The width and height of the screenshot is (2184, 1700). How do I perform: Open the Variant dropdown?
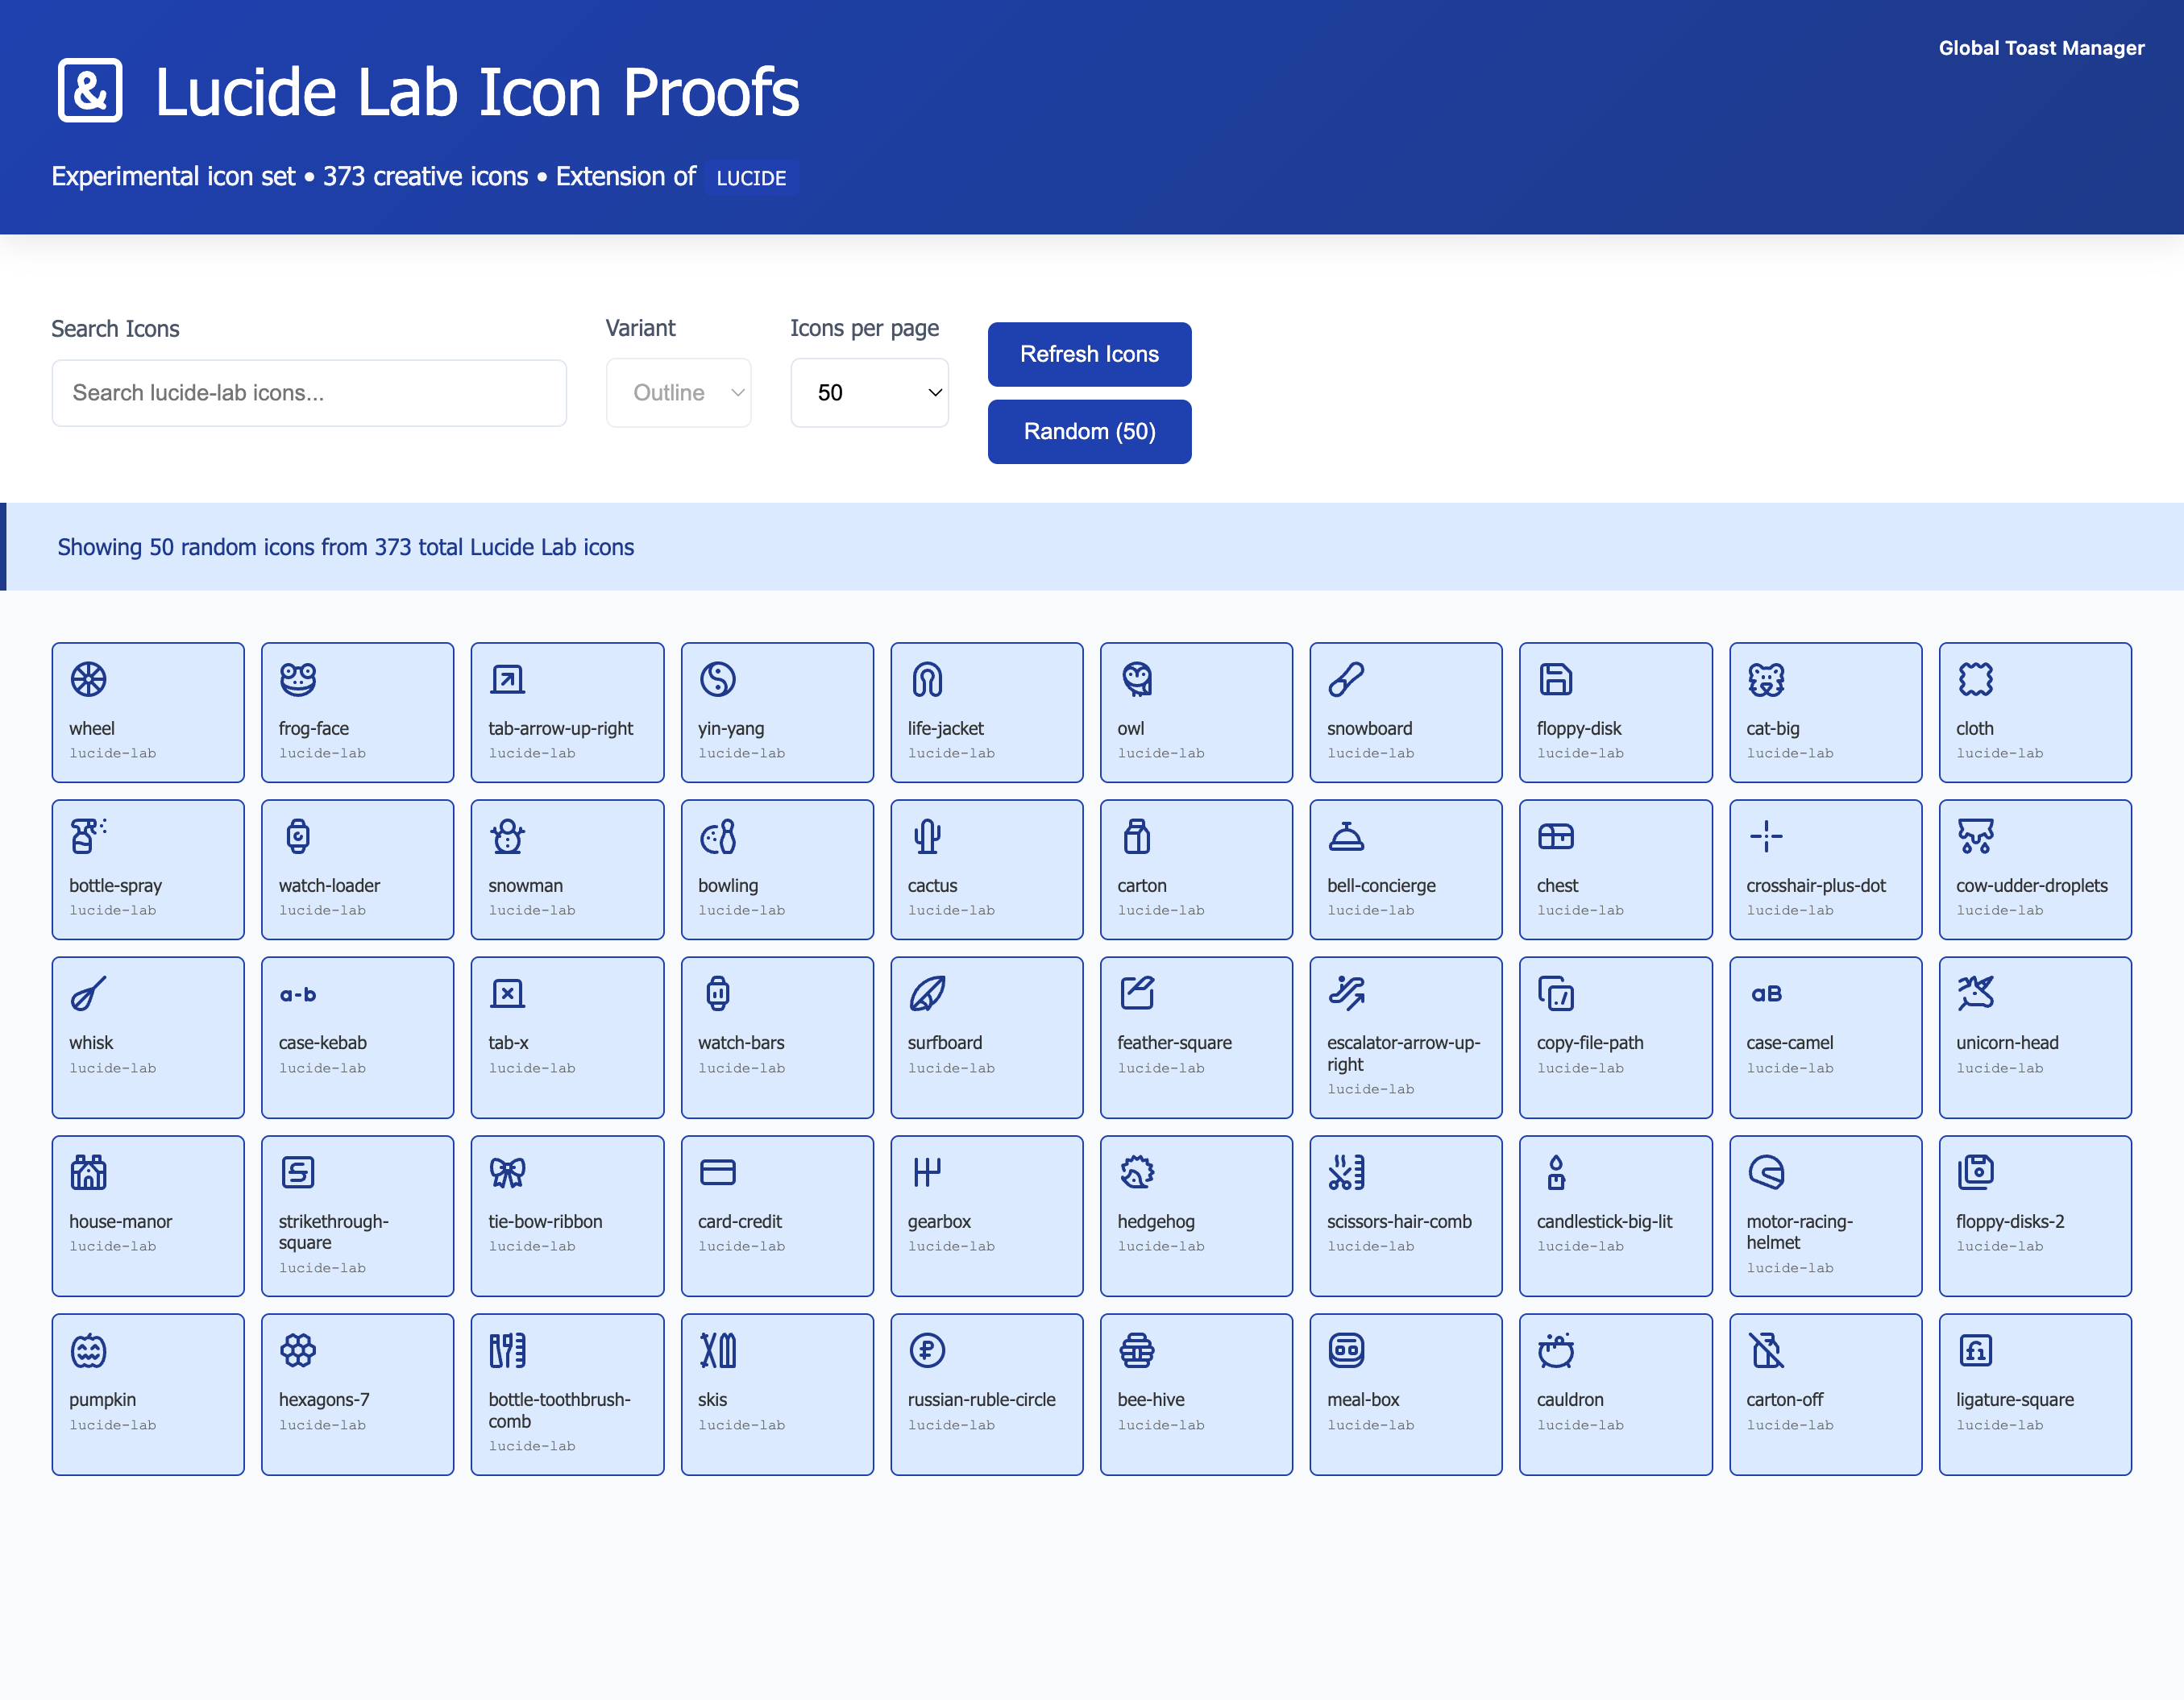click(679, 393)
